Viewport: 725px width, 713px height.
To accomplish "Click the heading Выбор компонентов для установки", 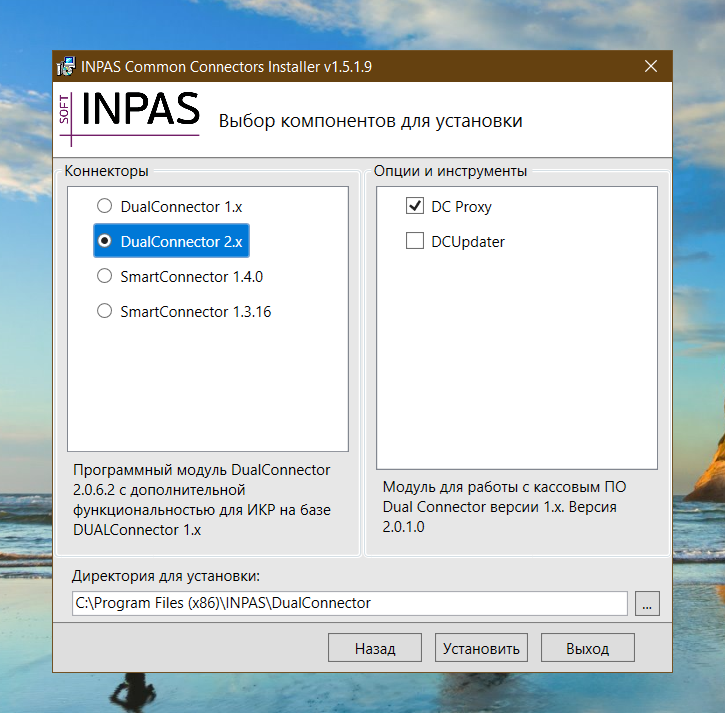I will pos(370,122).
